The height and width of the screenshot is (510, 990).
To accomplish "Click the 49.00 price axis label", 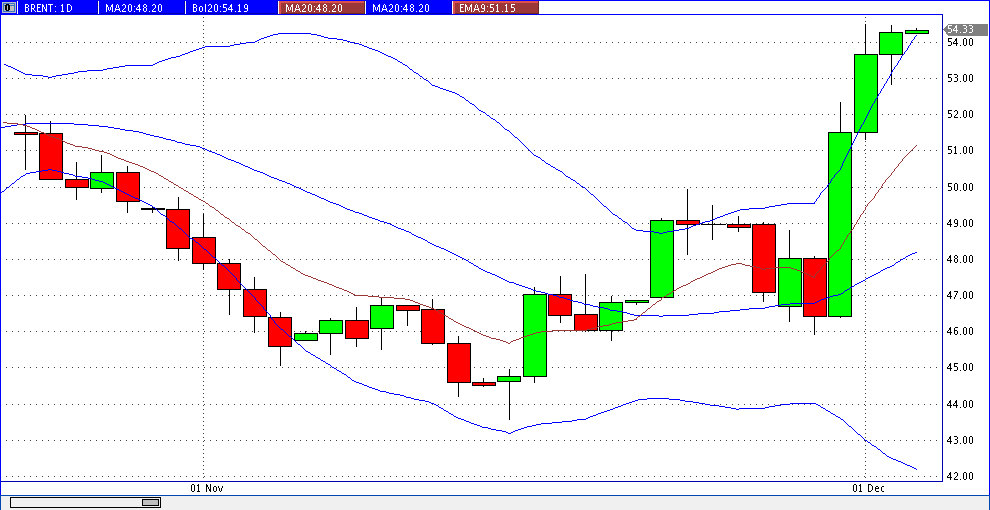I will 960,223.
